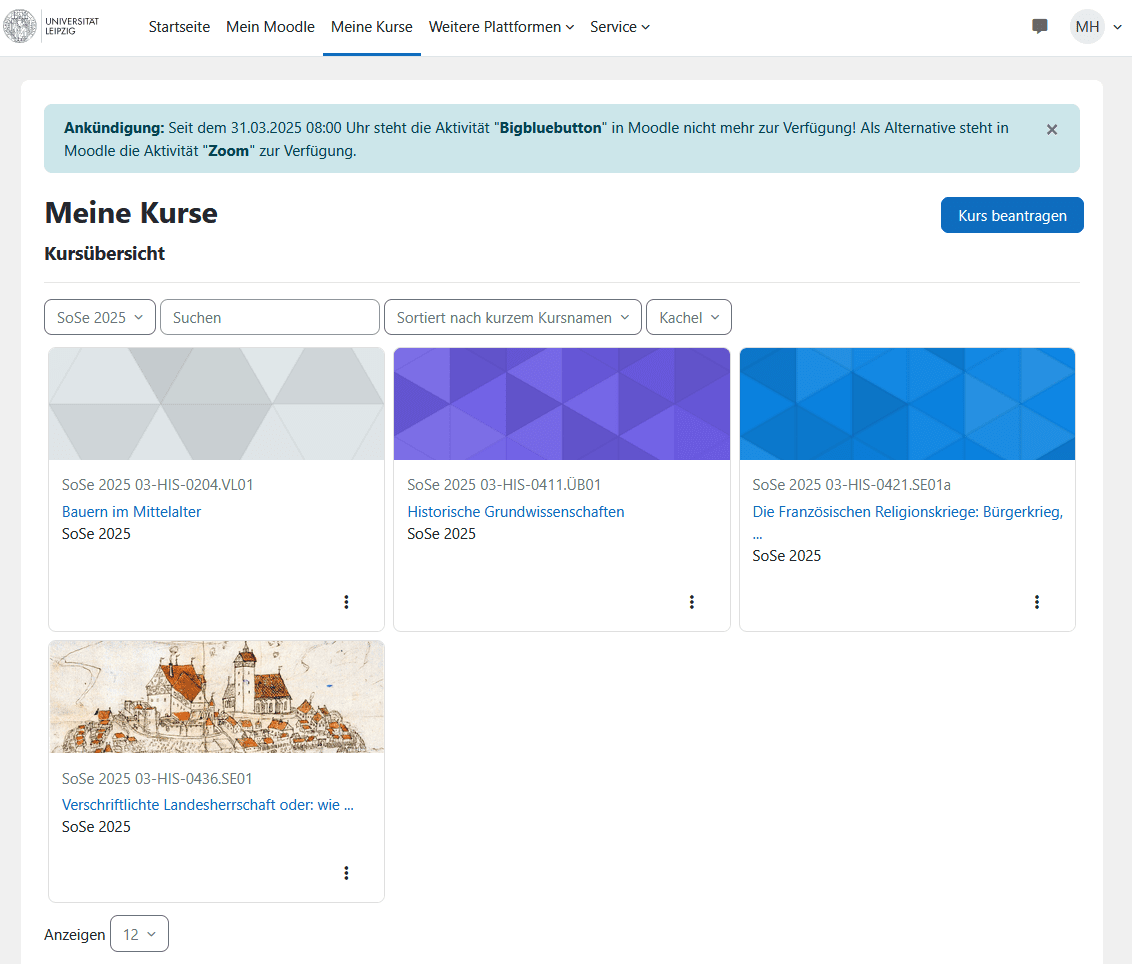Switch to Mein Moodle
This screenshot has width=1132, height=964.
coord(270,27)
